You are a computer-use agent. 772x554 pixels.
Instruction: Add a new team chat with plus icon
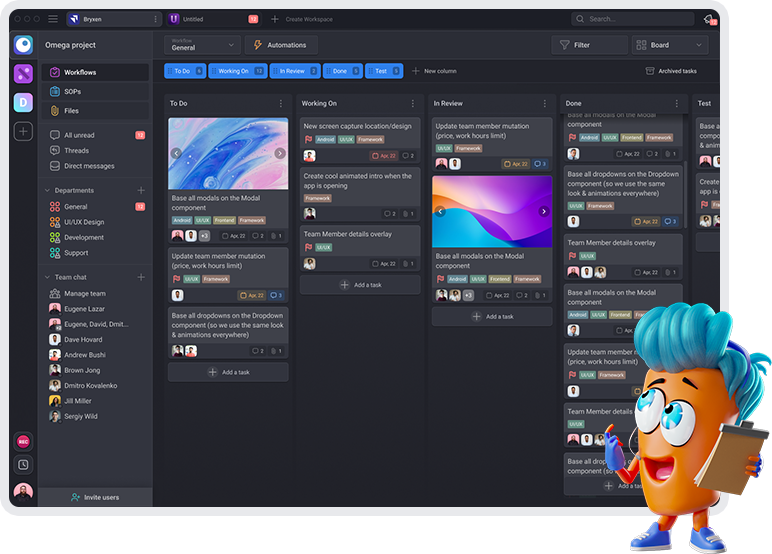point(141,277)
